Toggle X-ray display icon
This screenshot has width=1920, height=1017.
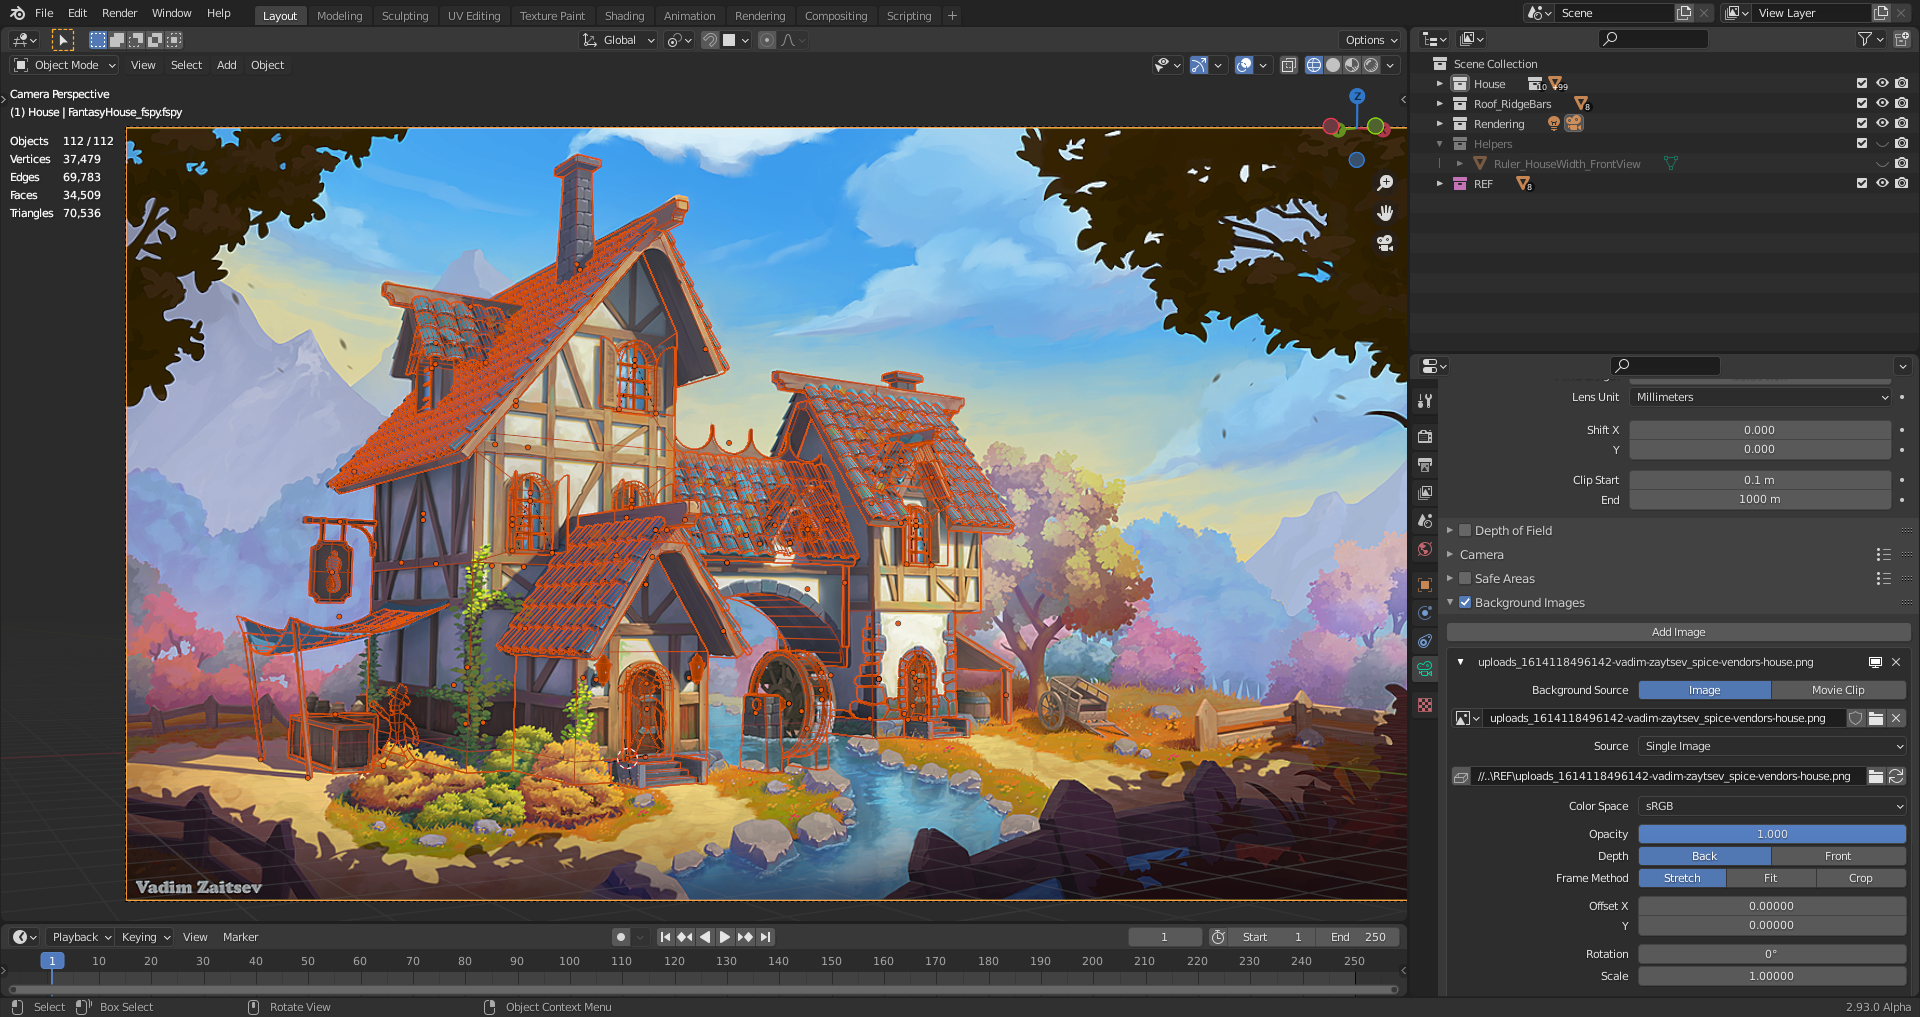pyautogui.click(x=1289, y=65)
